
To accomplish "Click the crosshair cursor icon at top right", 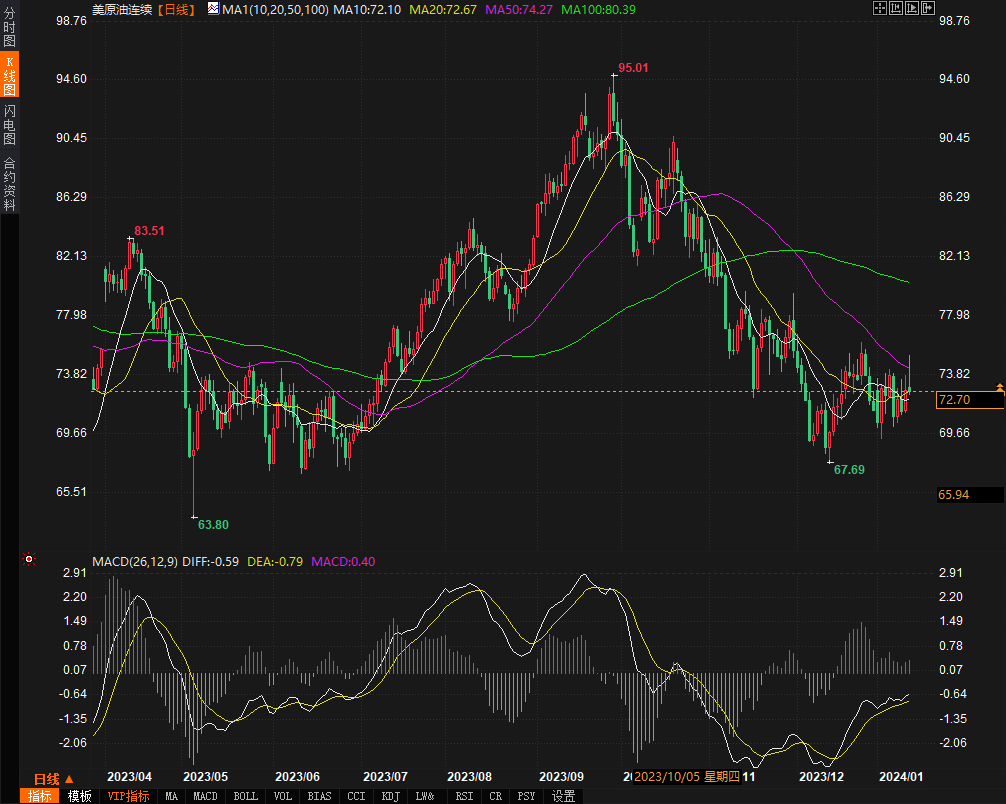I will pos(881,8).
